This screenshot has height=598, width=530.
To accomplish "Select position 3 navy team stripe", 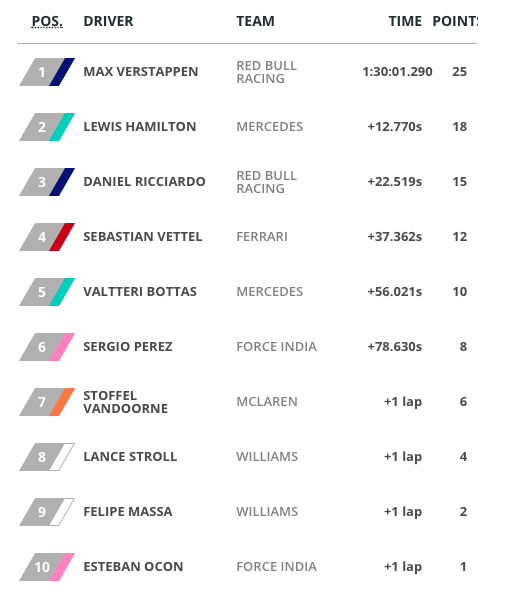I will tap(62, 182).
